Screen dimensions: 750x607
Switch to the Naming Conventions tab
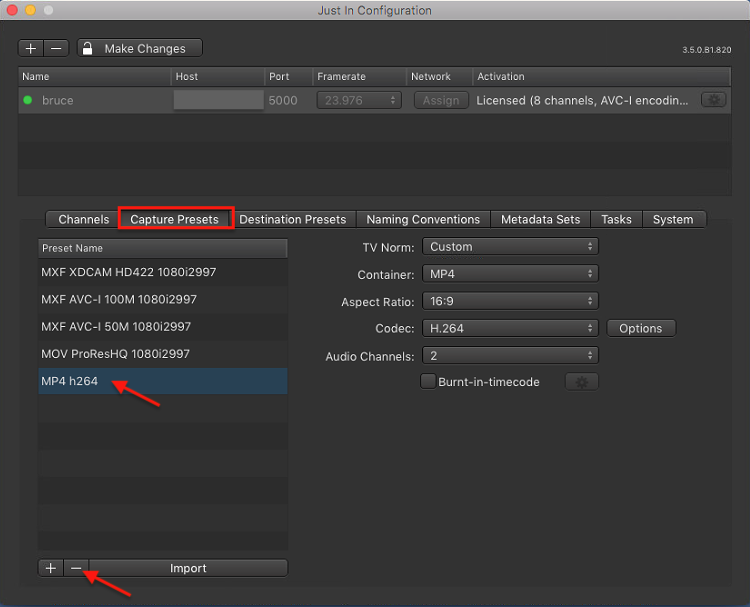[423, 220]
